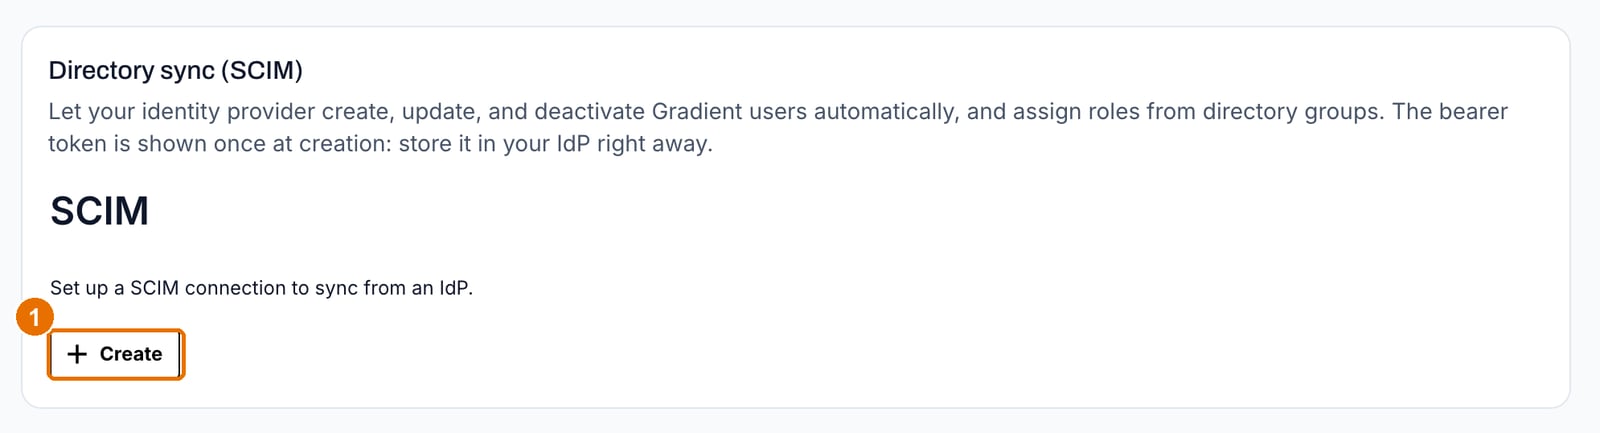Click the Create button for SCIM
Viewport: 1600px width, 433px height.
115,354
